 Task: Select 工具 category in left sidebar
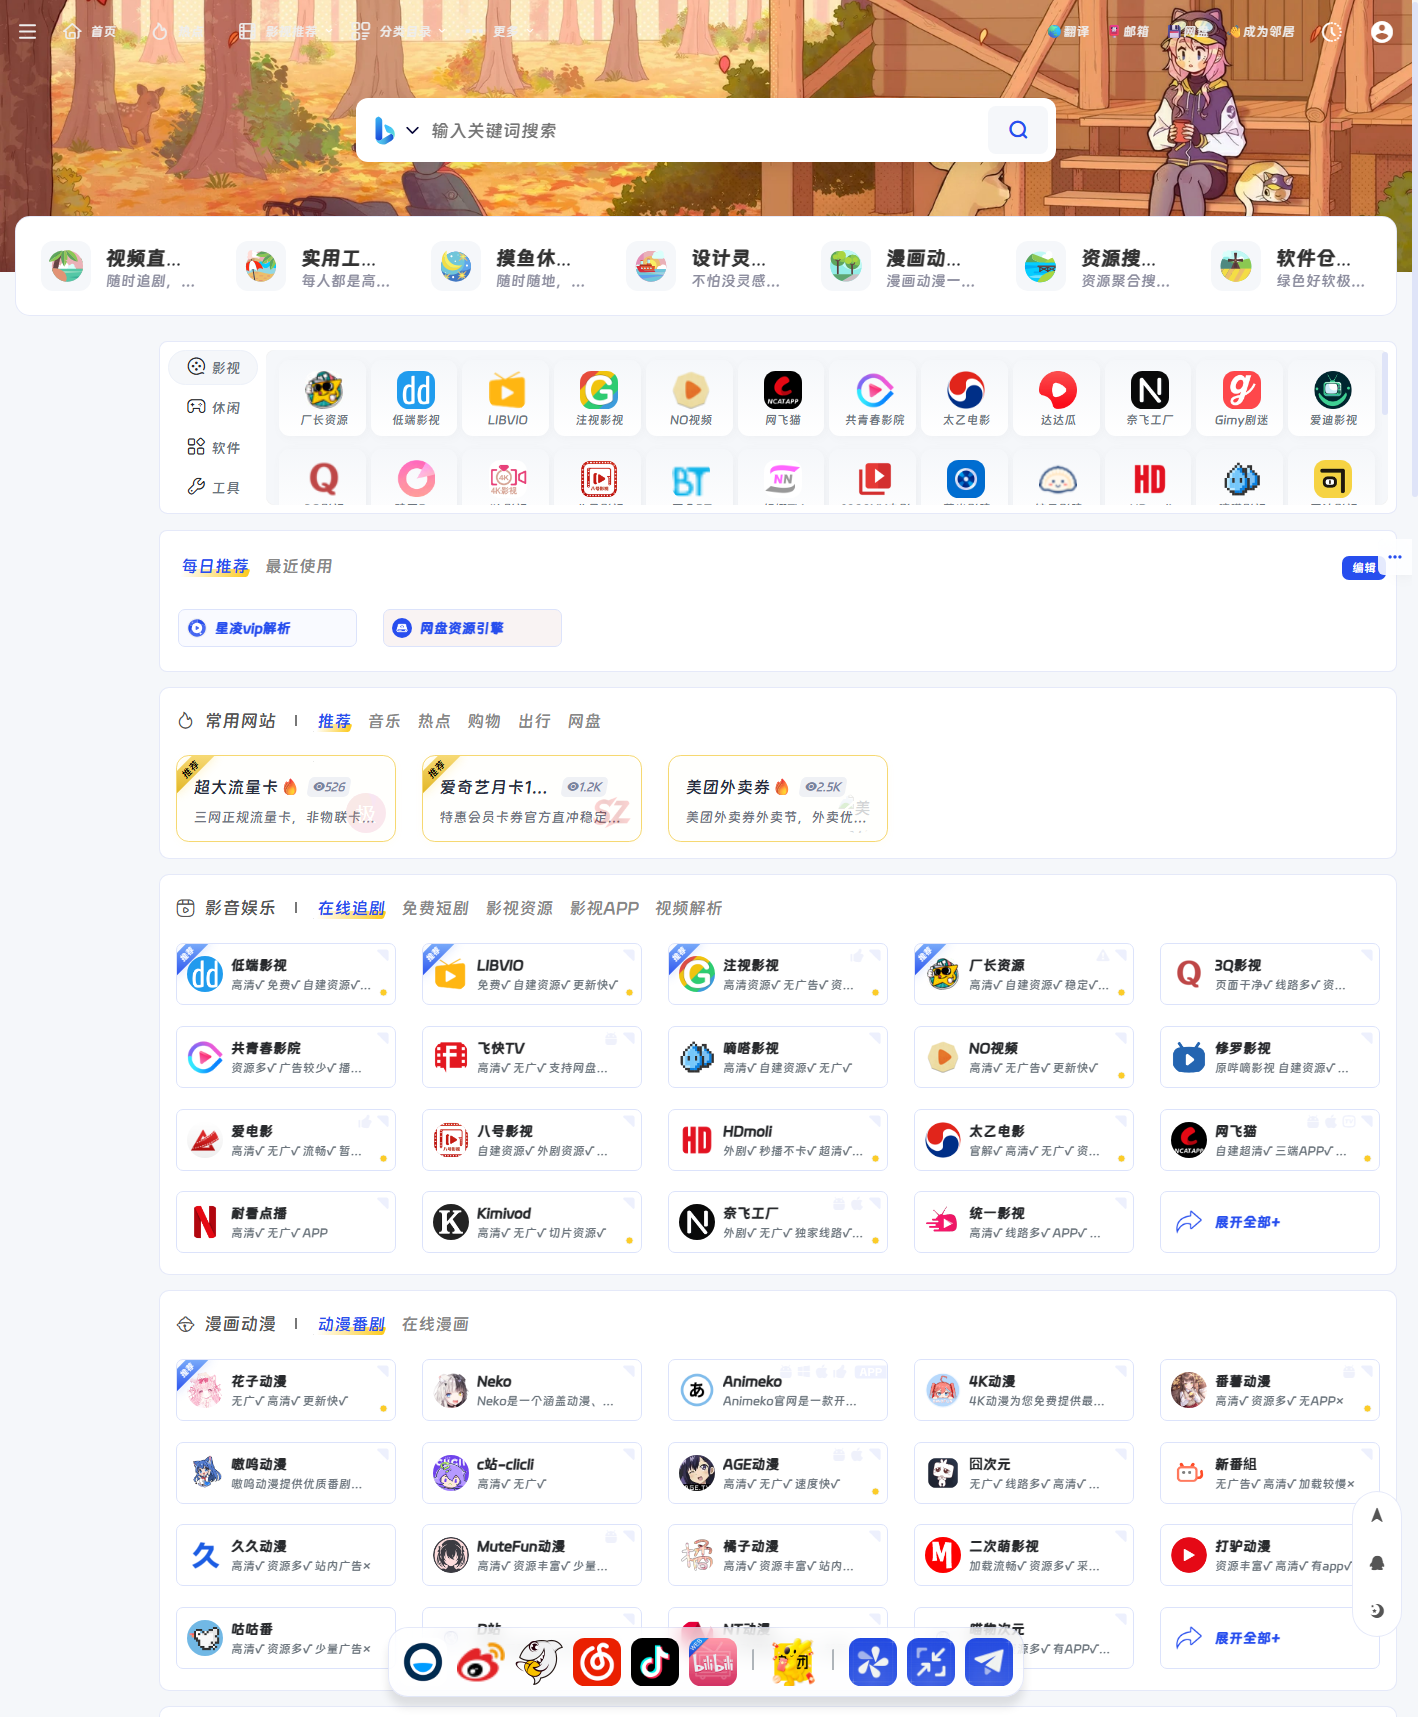click(x=213, y=488)
